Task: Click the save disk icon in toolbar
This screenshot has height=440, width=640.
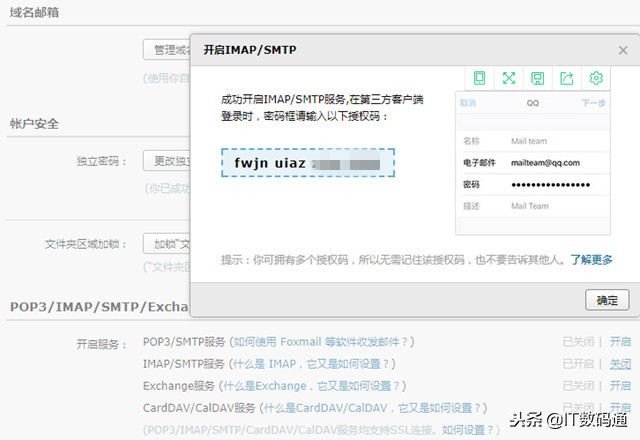Action: pos(538,78)
